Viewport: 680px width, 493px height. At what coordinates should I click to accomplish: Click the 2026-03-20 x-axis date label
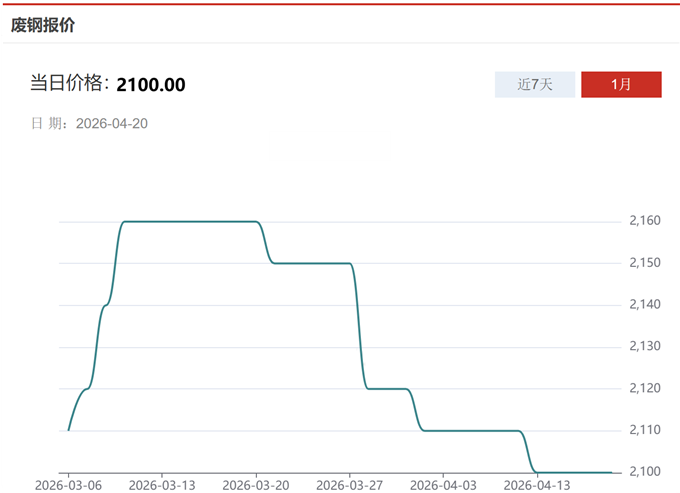tap(256, 484)
